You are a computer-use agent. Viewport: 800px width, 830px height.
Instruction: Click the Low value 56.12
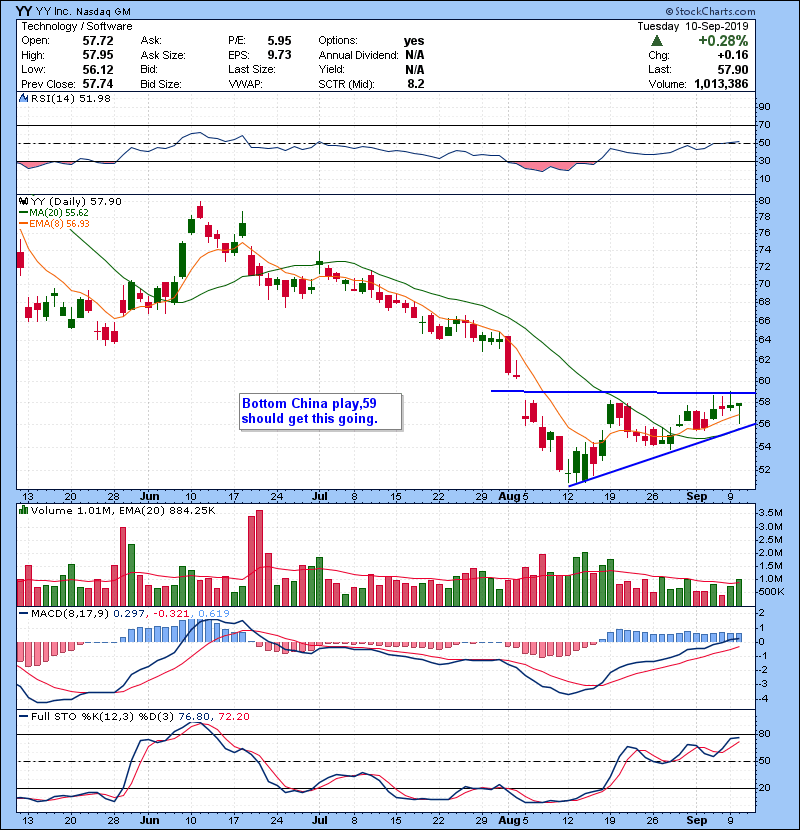point(98,69)
